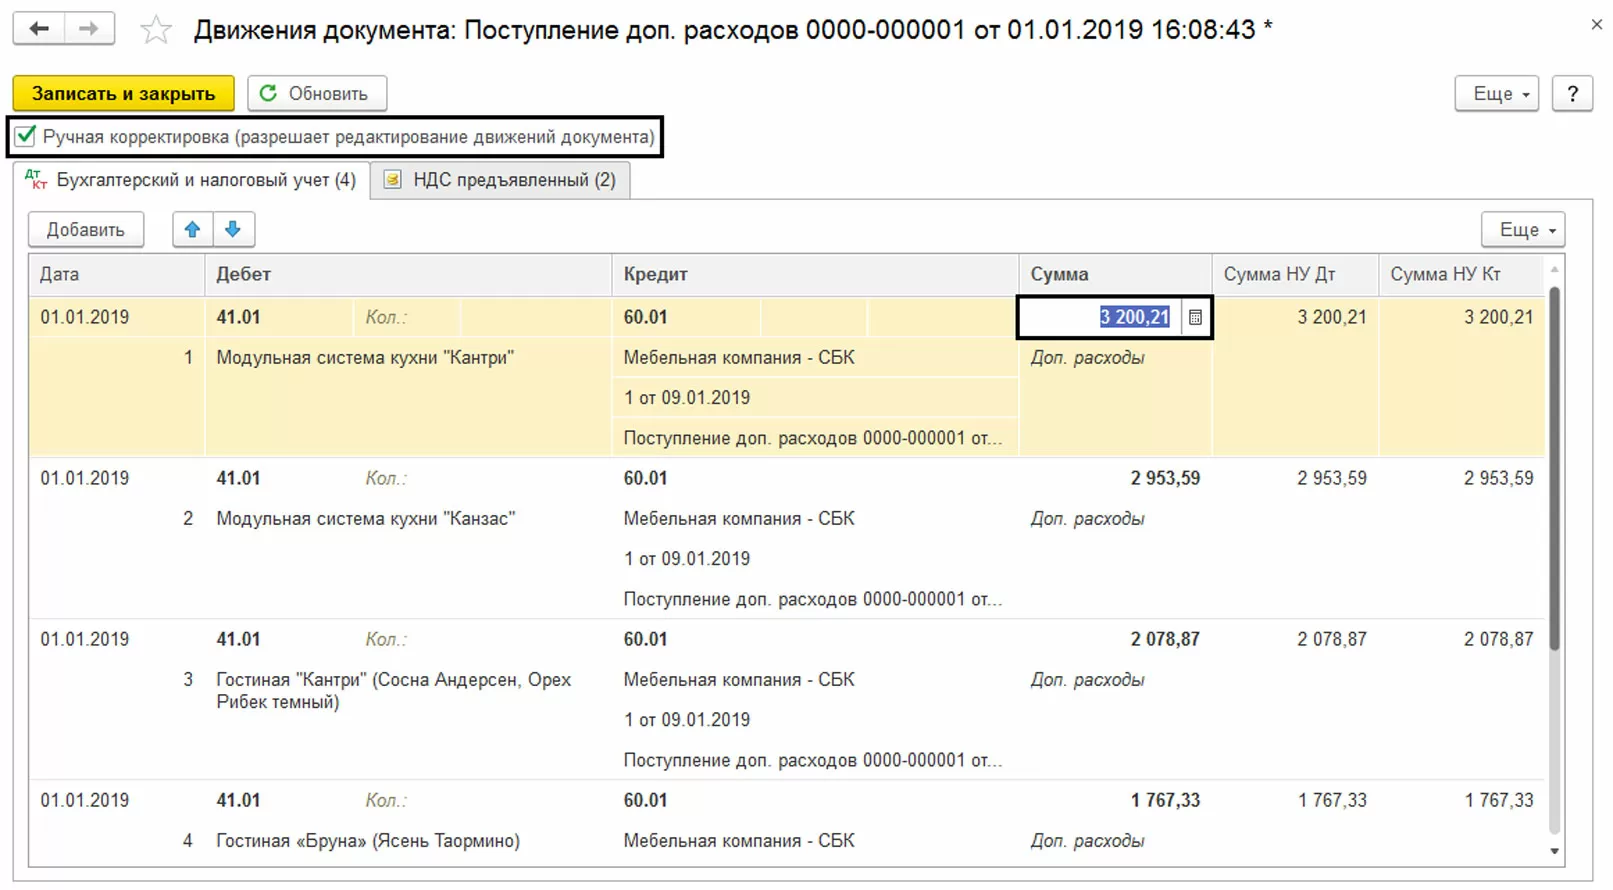Screen dimensions: 1613x890
Task: Add document to favorites with star icon
Action: click(156, 30)
